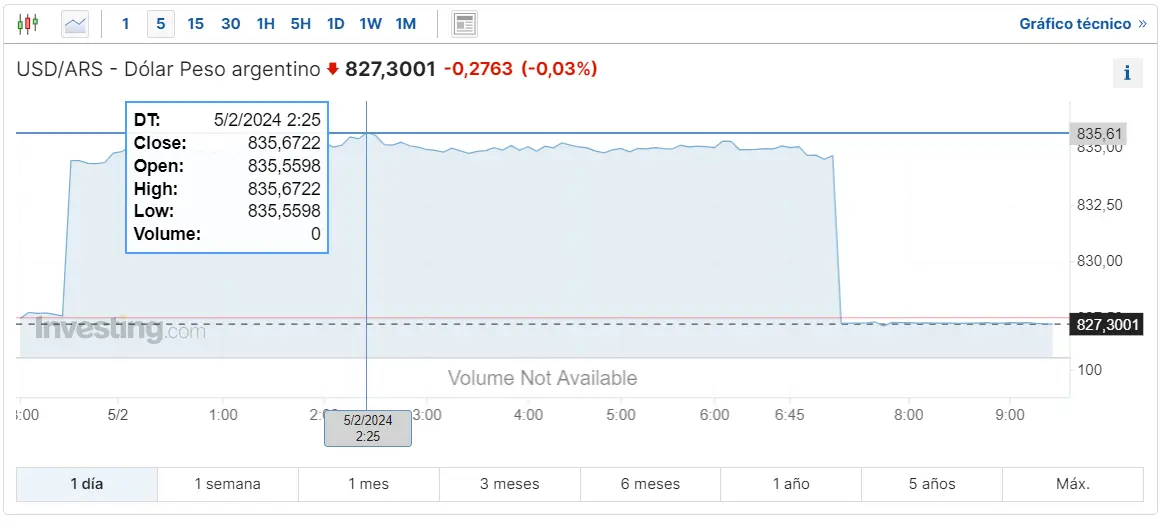Select the 5 minute interval
1163x523 pixels.
click(161, 24)
